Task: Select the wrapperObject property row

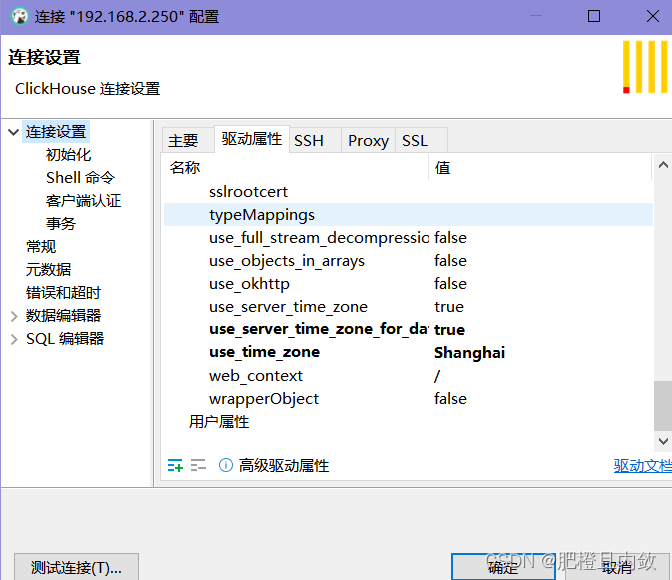Action: coord(408,399)
